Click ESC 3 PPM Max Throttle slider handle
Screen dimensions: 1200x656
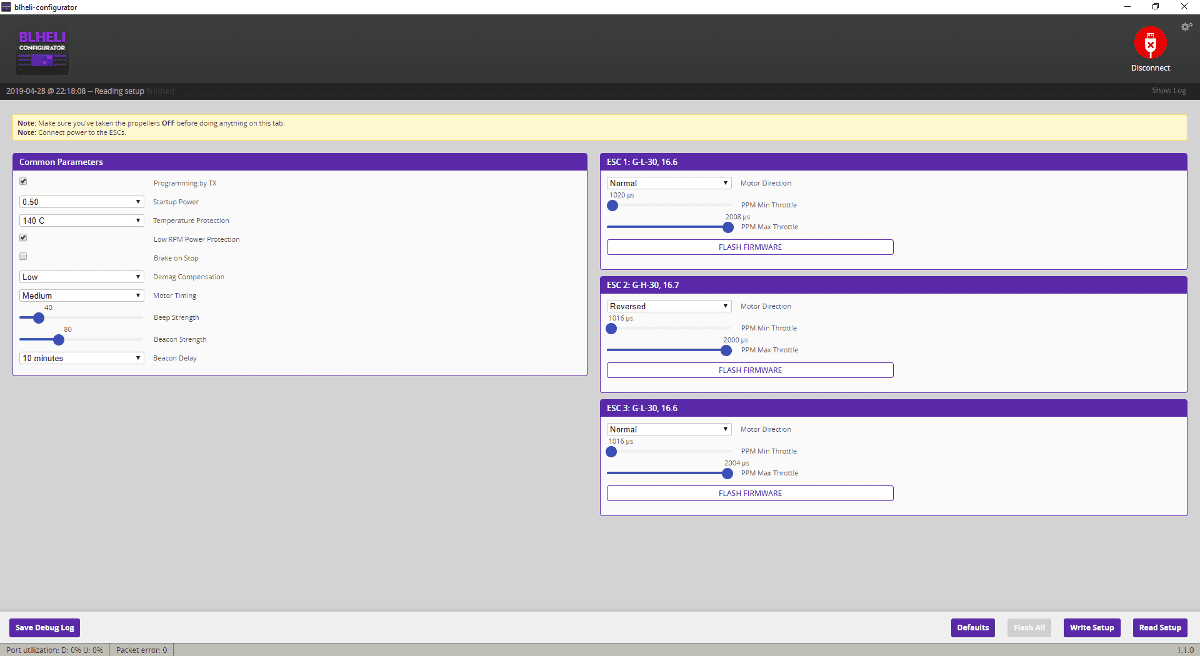click(x=727, y=473)
